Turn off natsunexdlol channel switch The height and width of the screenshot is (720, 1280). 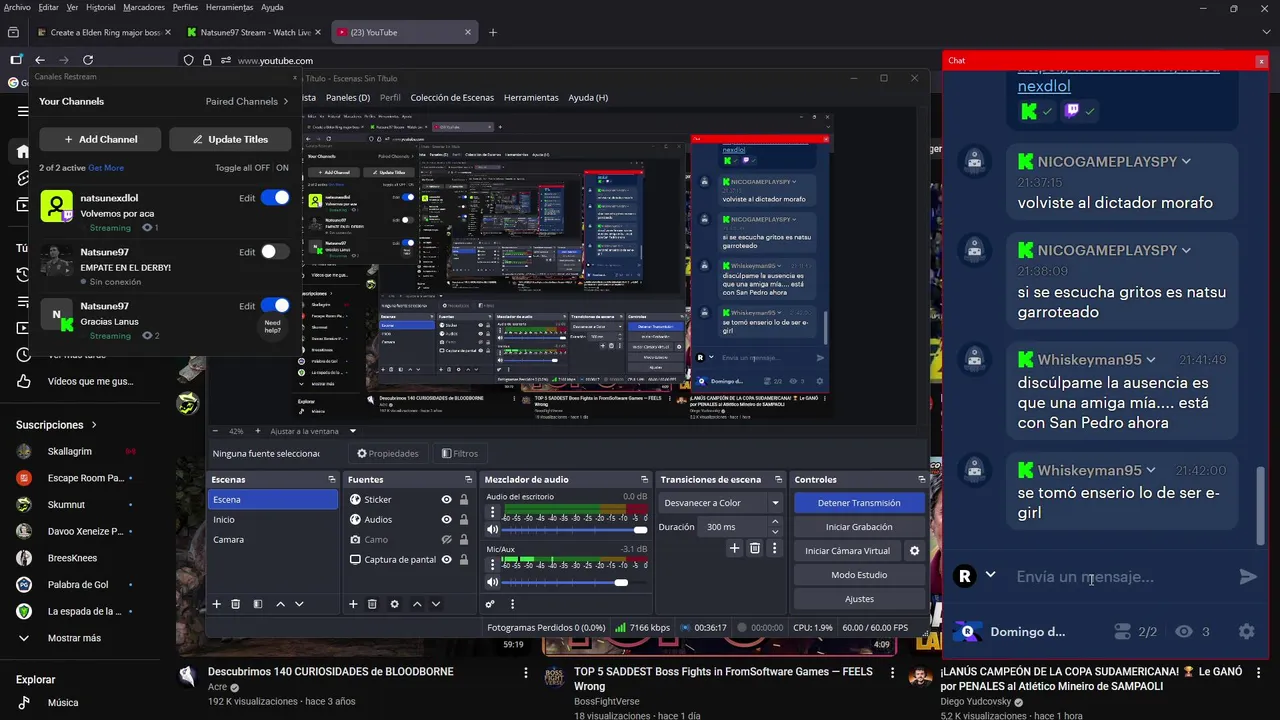point(275,198)
